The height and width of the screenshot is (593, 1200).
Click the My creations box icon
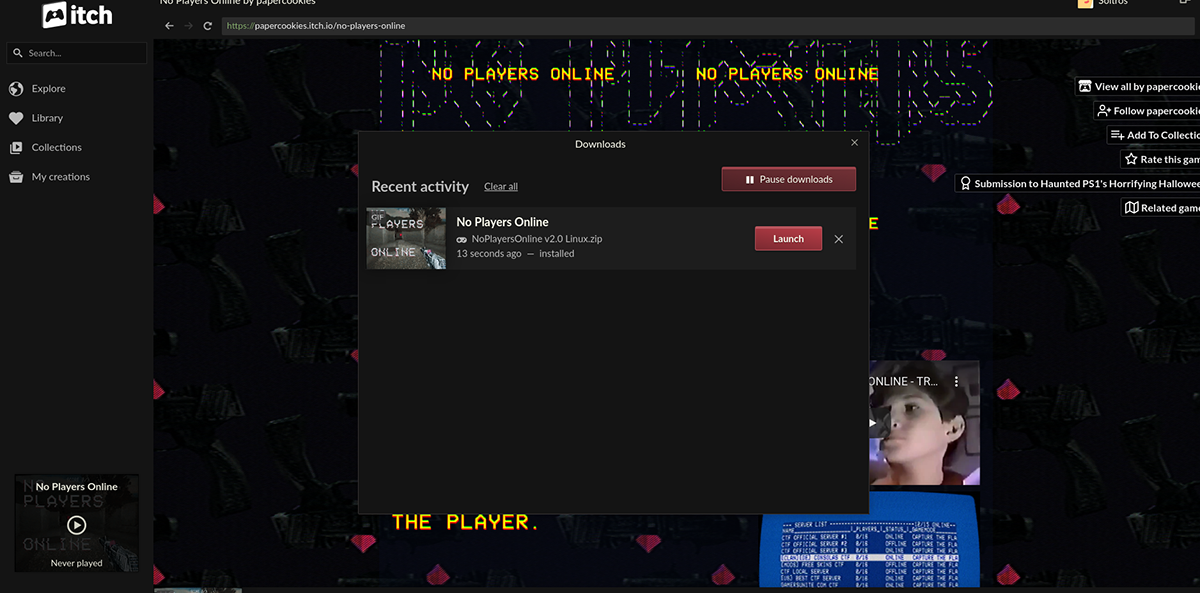(16, 177)
